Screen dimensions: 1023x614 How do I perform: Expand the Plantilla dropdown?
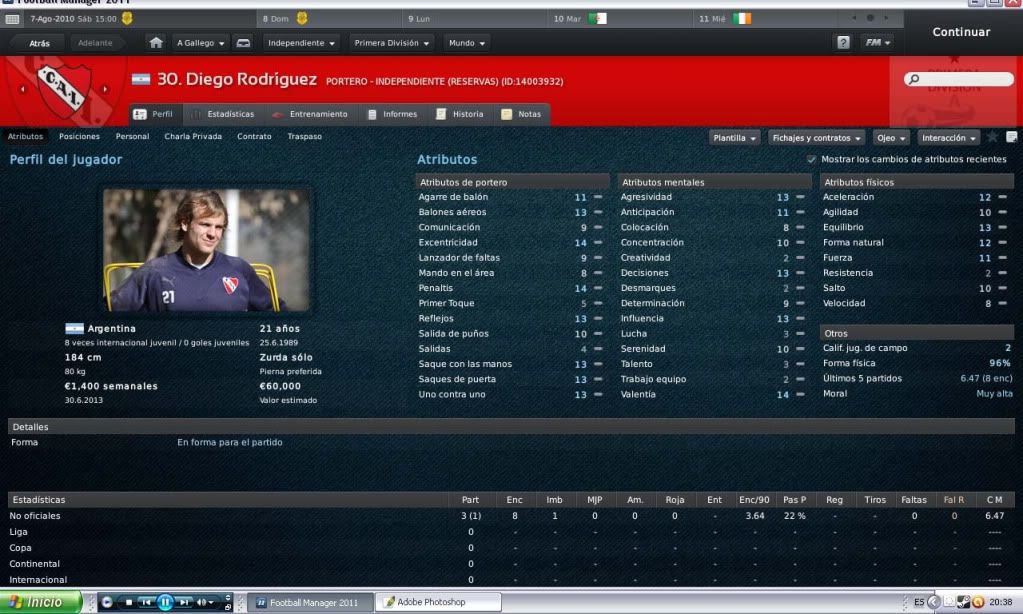(735, 138)
